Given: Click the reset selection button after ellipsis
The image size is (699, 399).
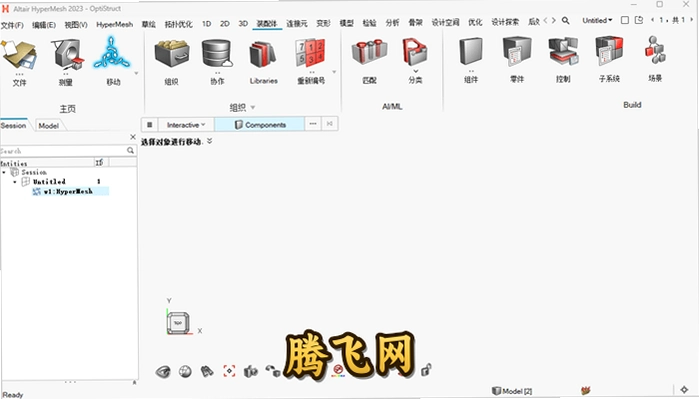Looking at the screenshot, I should (x=329, y=124).
